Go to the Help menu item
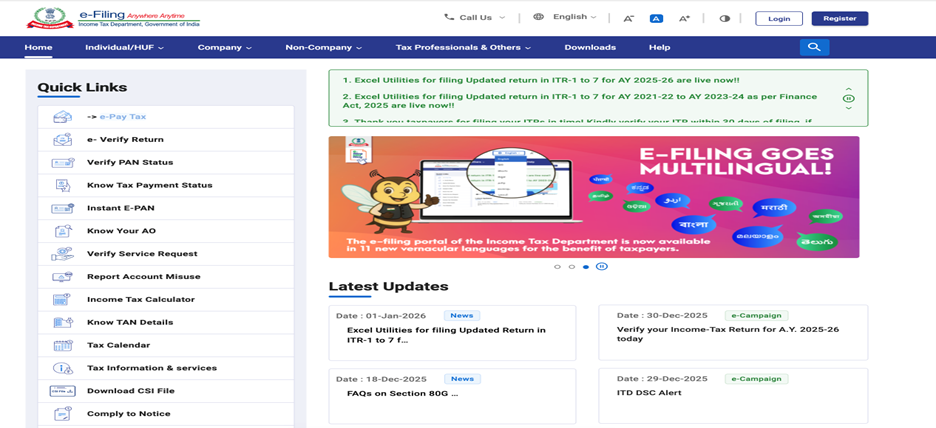 pos(659,47)
